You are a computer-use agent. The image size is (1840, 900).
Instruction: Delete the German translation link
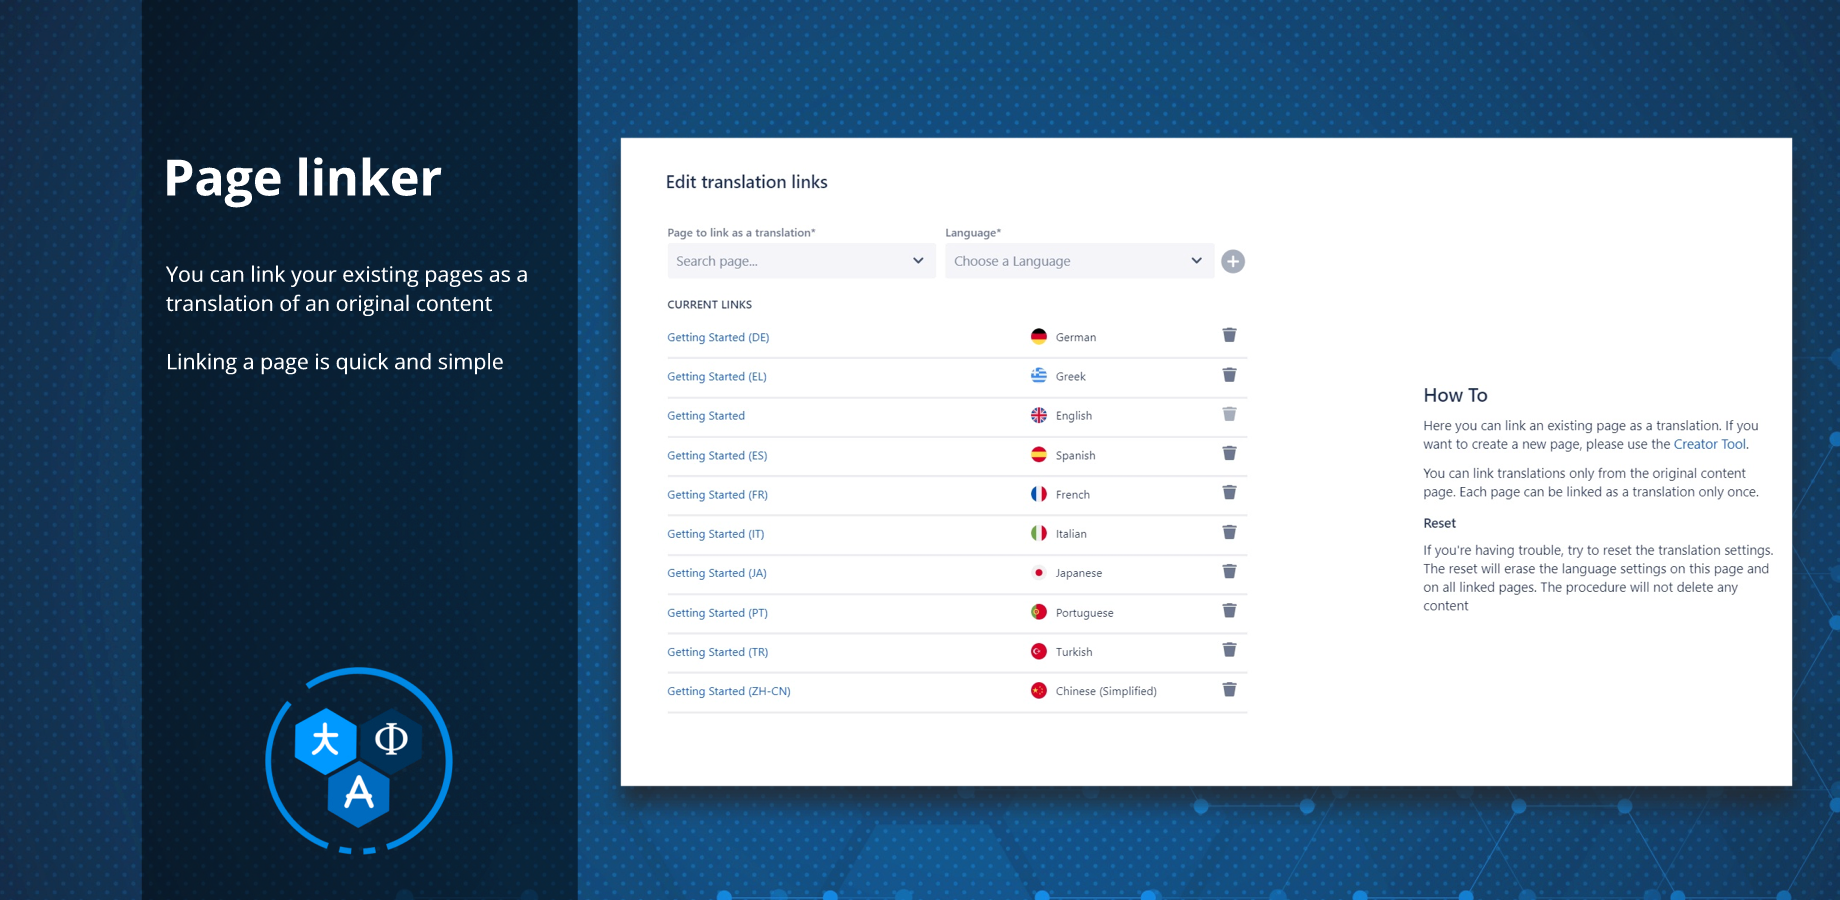click(1229, 335)
